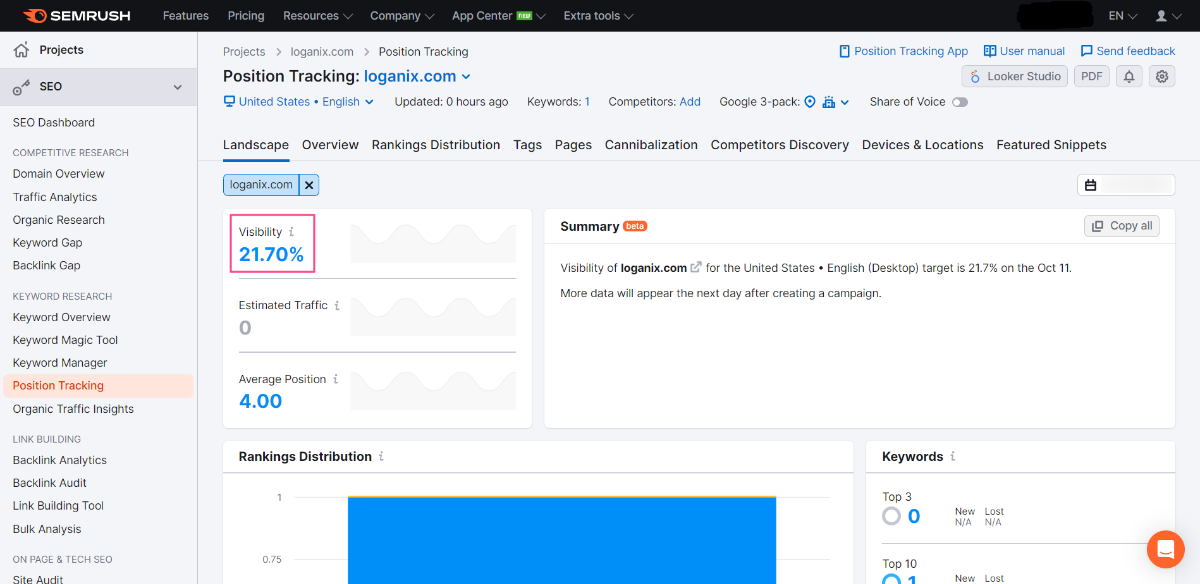Export report with PDF button
1200x584 pixels.
[1092, 76]
